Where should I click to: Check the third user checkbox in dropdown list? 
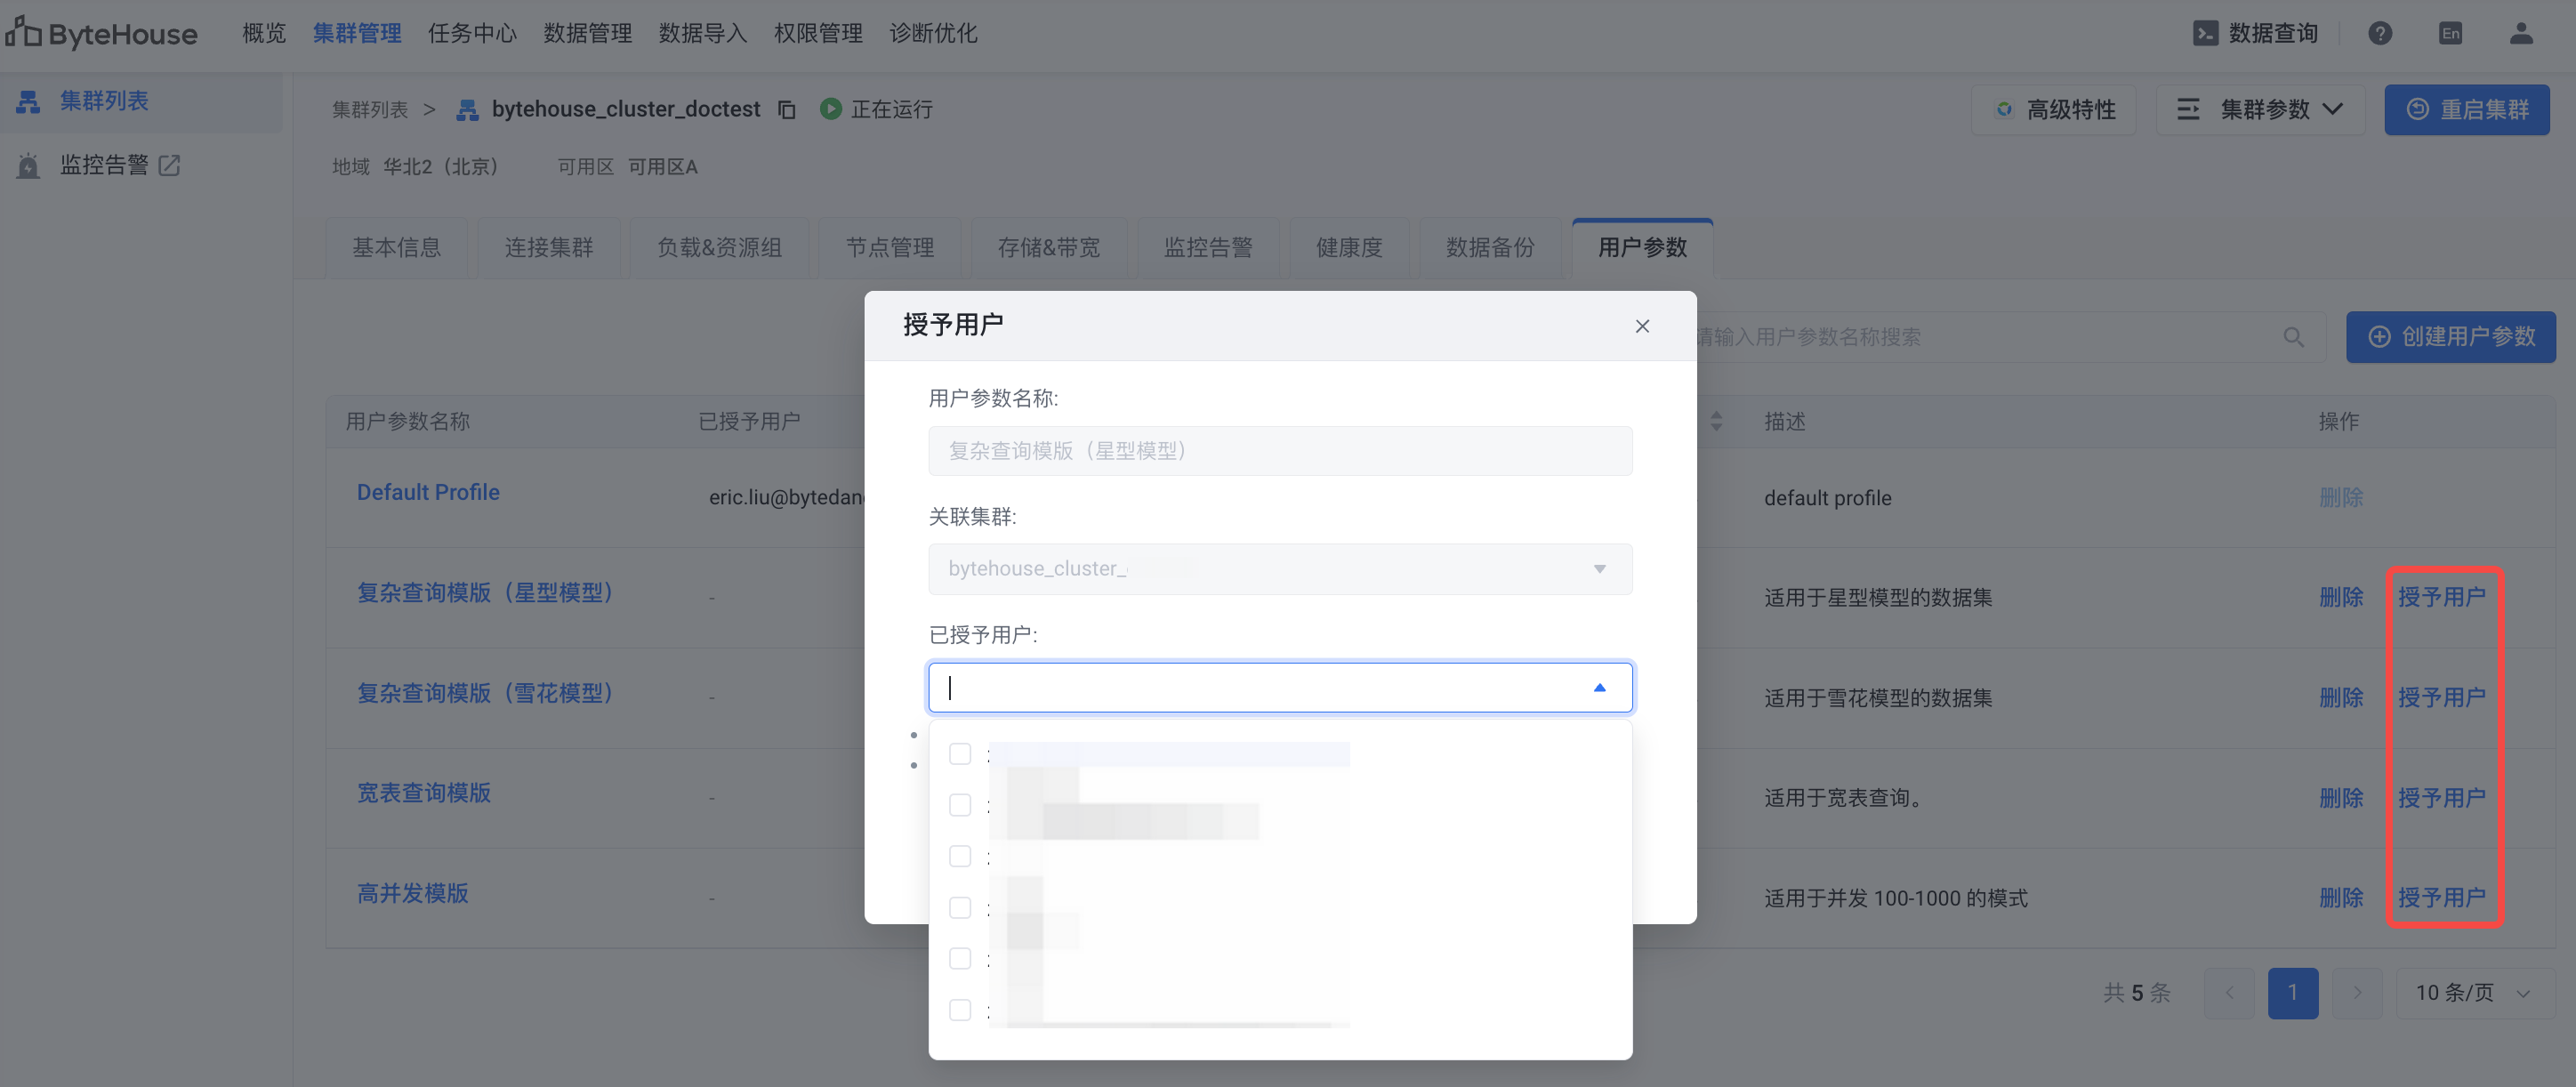point(960,856)
